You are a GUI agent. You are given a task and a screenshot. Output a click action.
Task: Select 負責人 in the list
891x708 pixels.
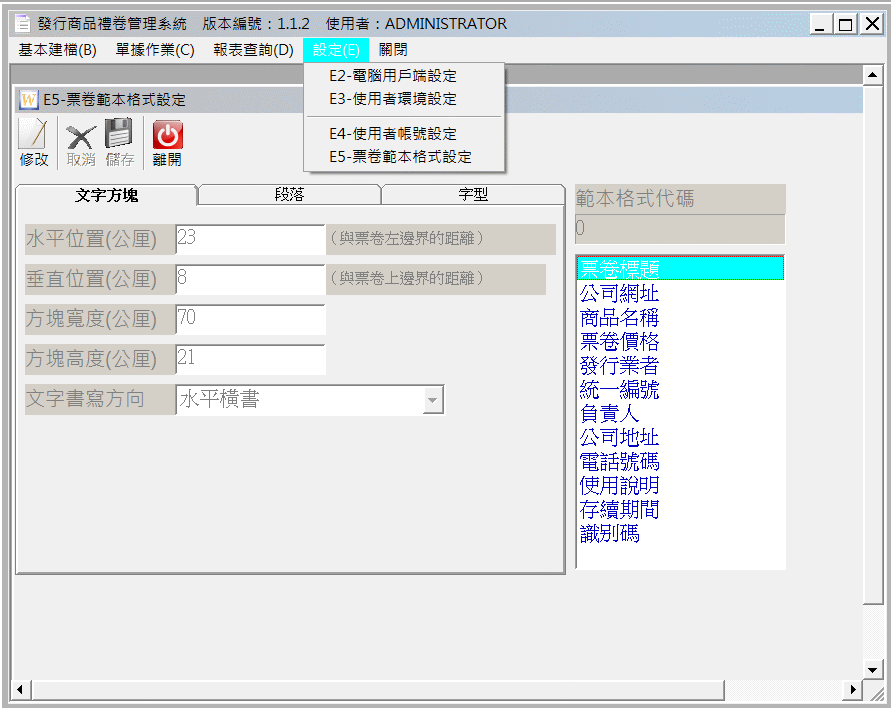680,413
